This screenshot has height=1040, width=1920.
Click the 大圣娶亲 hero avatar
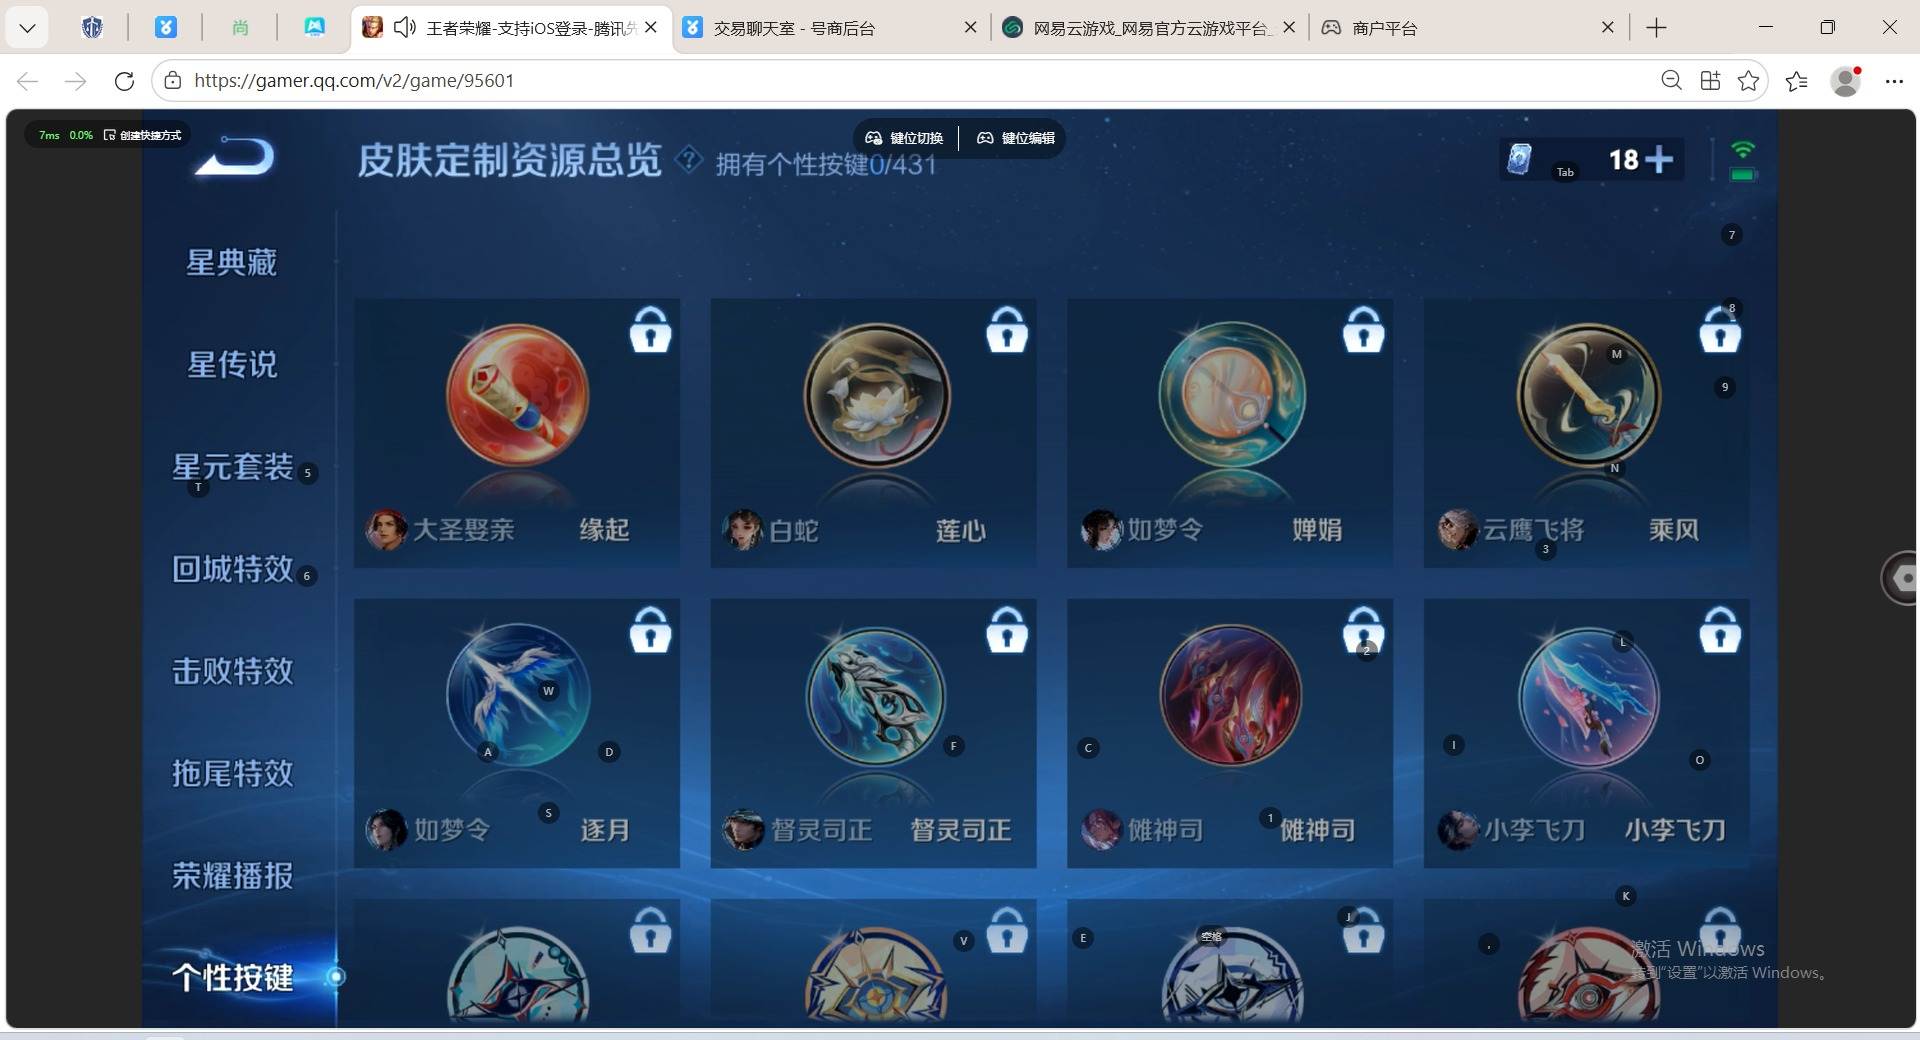[x=386, y=530]
